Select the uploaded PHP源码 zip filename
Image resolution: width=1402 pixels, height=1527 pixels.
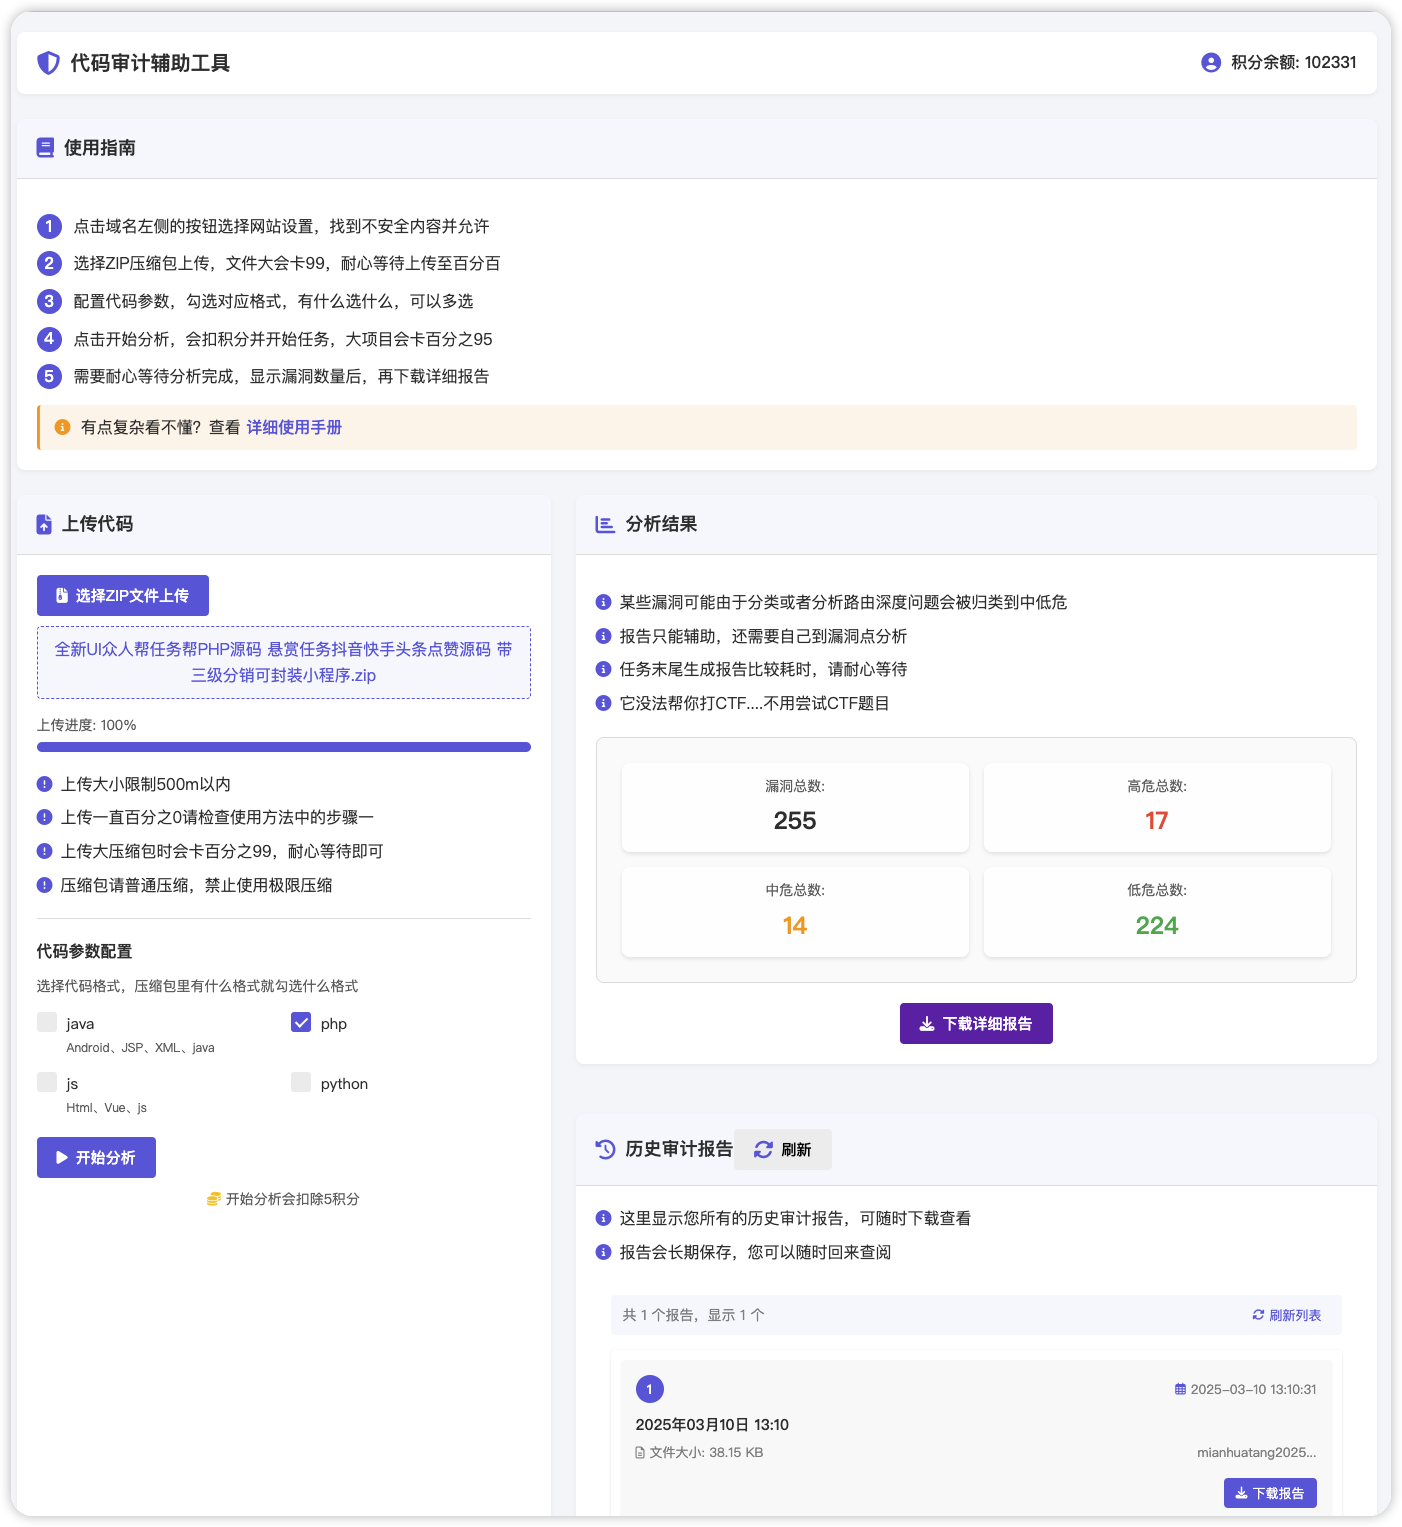click(283, 661)
